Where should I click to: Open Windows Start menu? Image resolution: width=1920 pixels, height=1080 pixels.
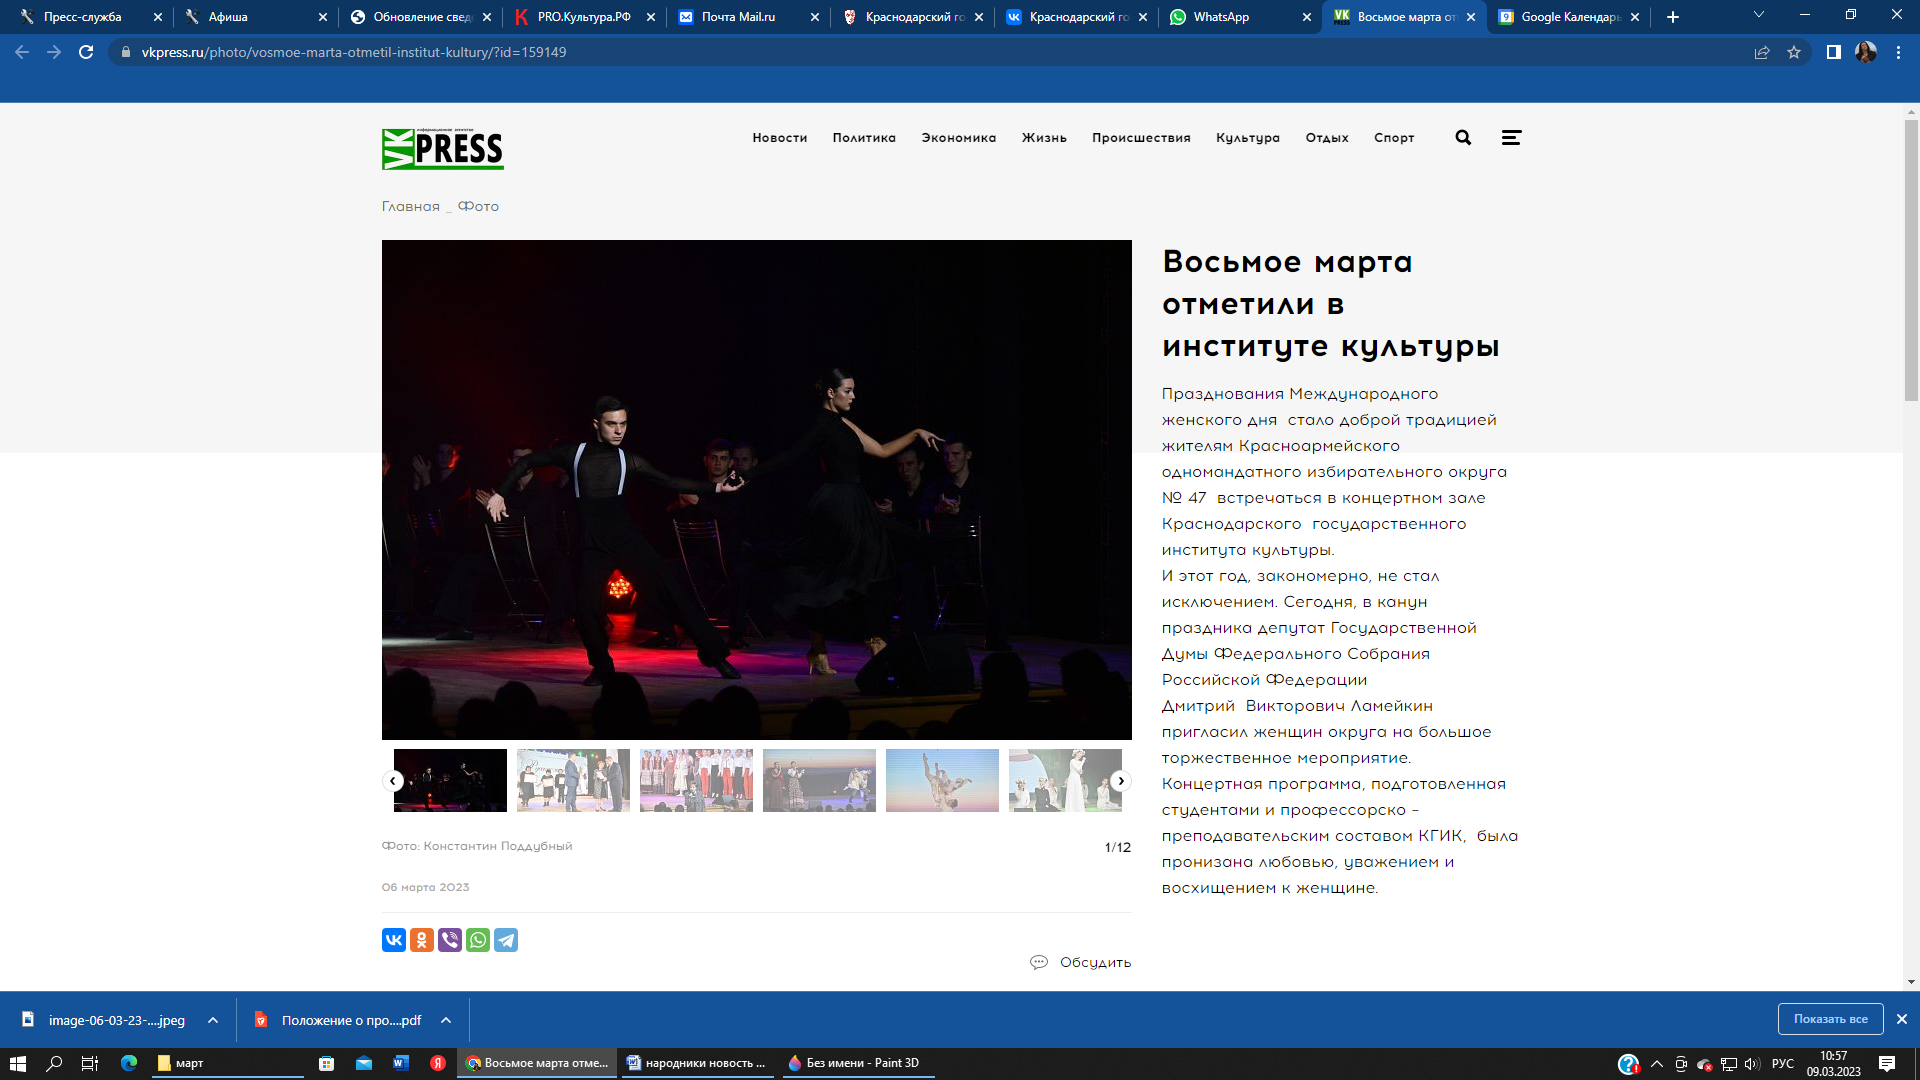17,1063
